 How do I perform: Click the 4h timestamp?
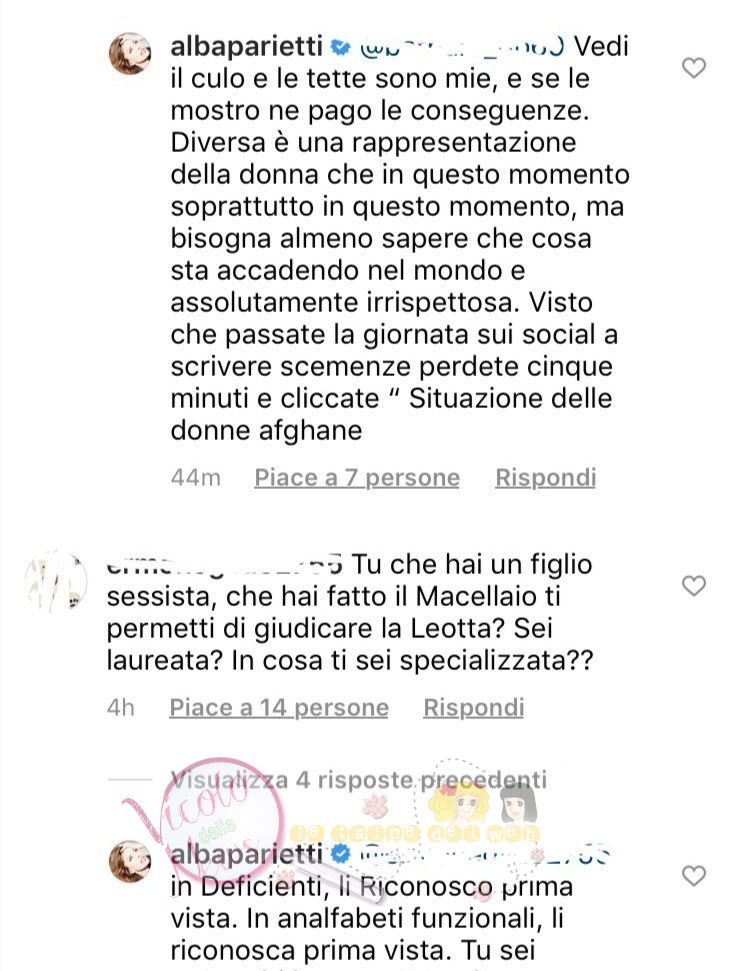121,708
